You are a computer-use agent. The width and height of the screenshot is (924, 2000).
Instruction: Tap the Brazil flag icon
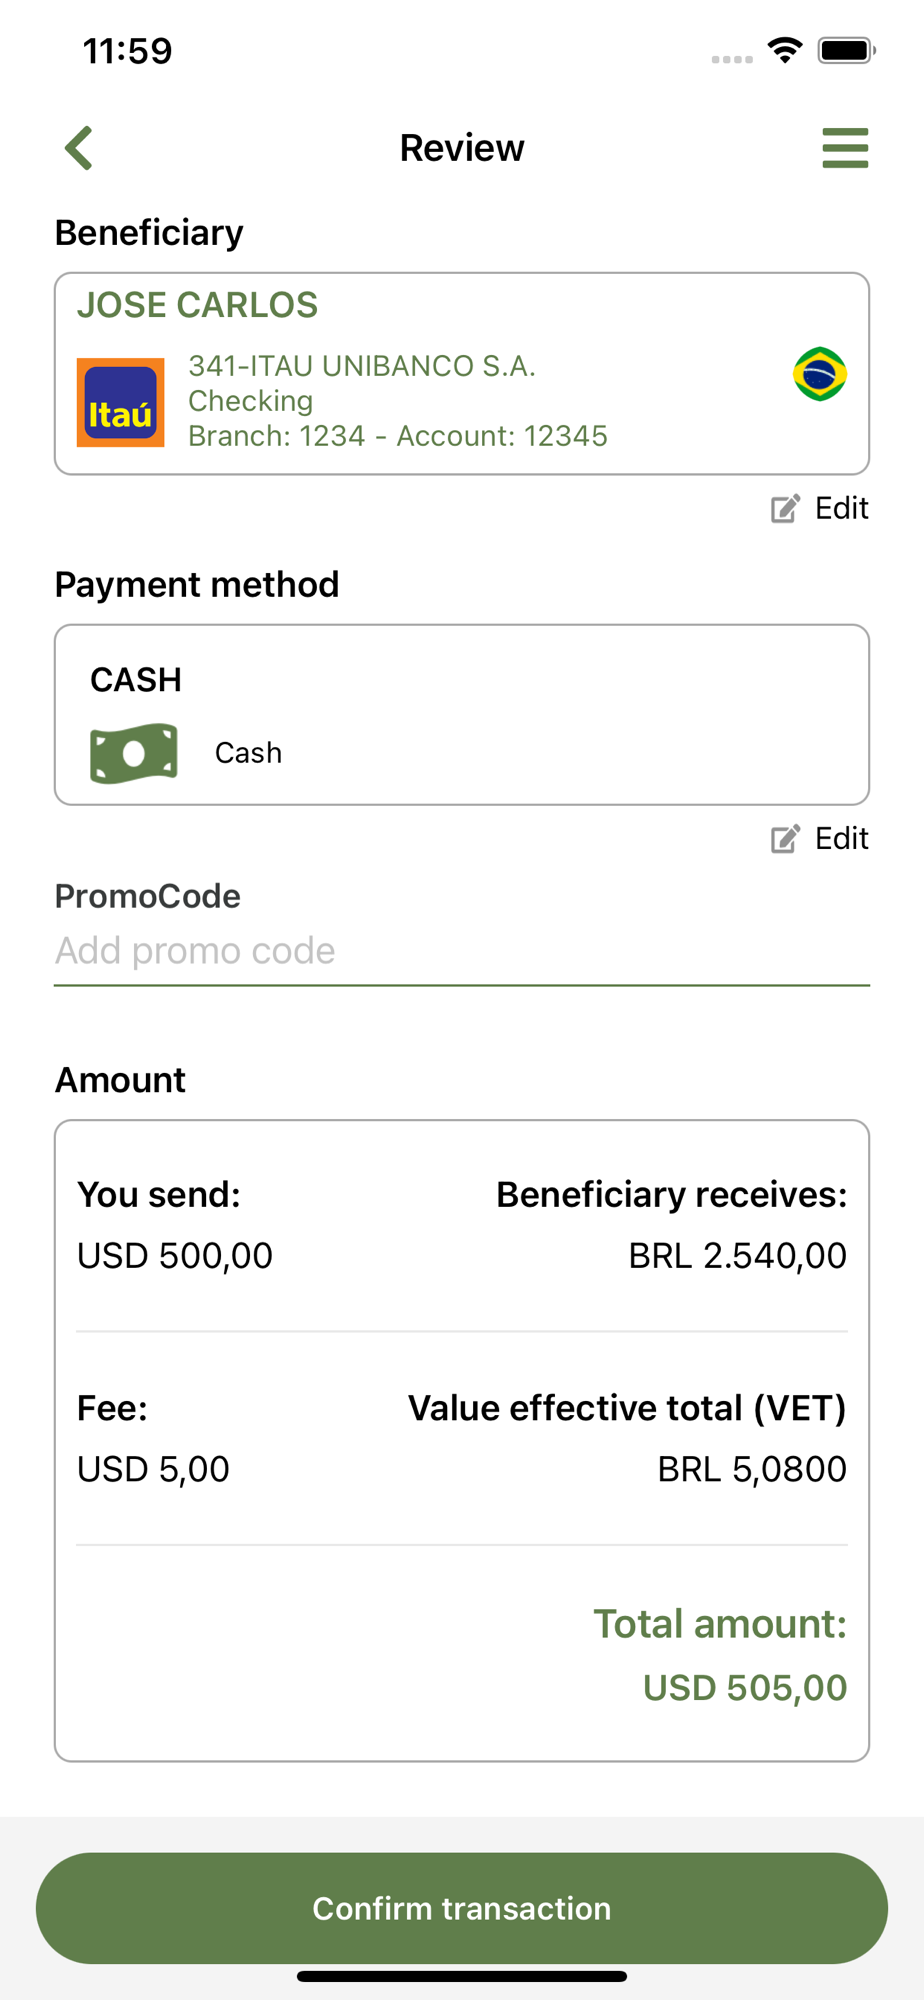tap(820, 374)
